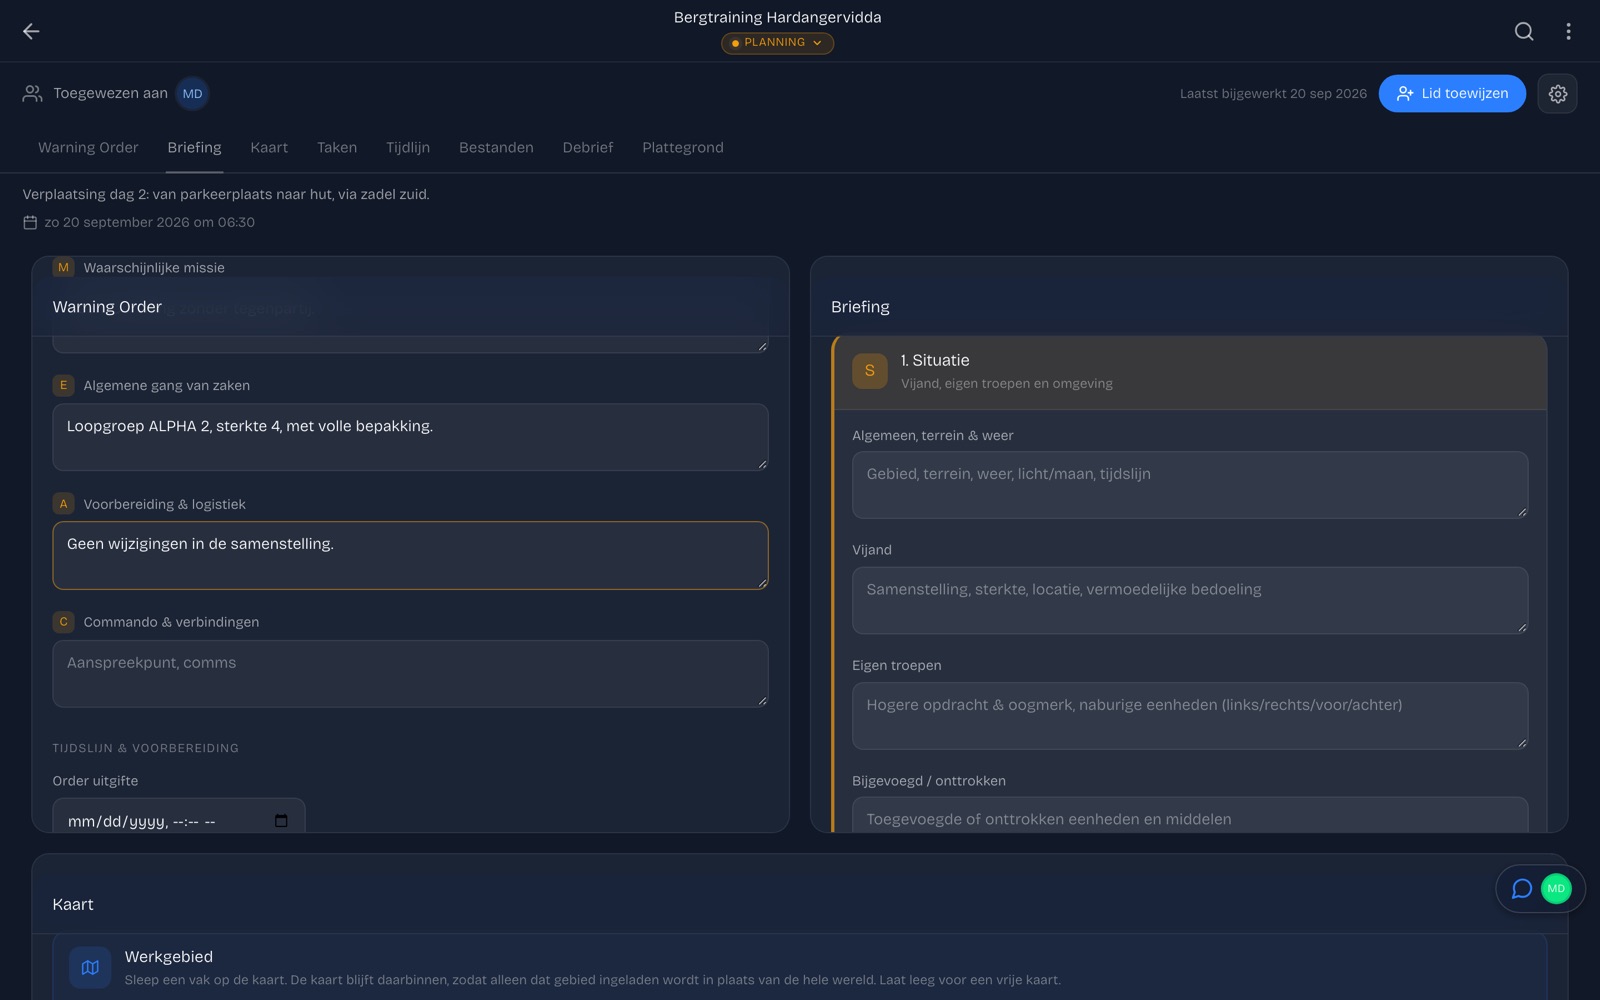
Task: Click the Algemene gang van zaken text area
Action: click(x=410, y=437)
